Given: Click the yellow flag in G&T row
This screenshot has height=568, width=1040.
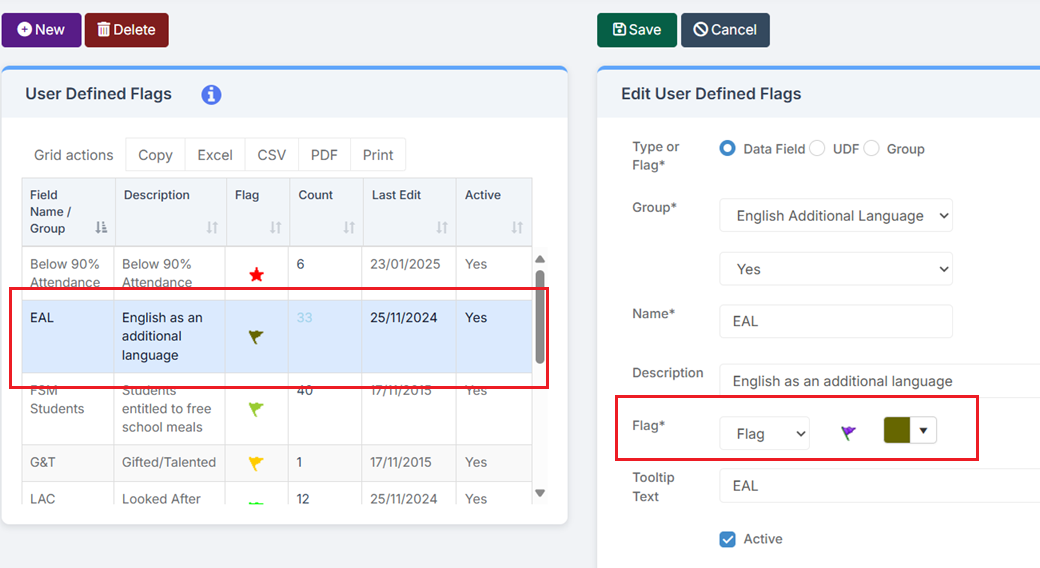Looking at the screenshot, I should pyautogui.click(x=256, y=463).
